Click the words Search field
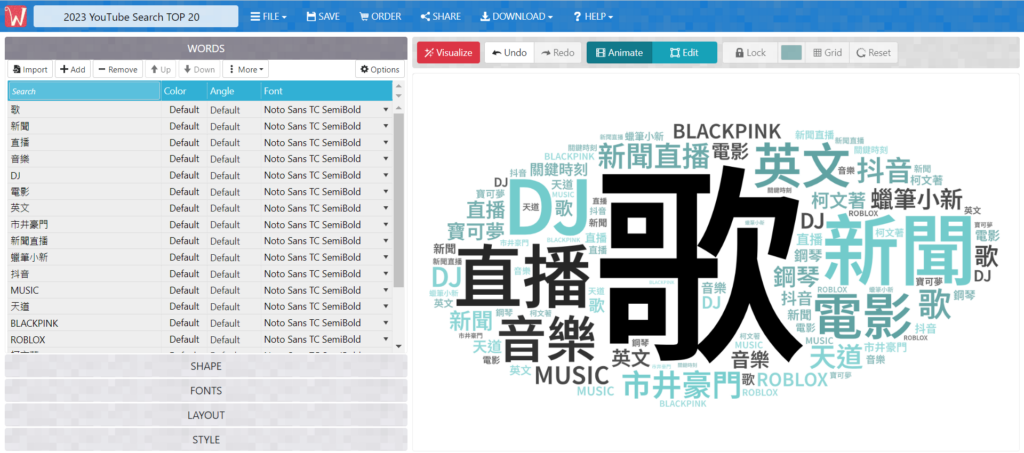The height and width of the screenshot is (453, 1024). pos(84,91)
